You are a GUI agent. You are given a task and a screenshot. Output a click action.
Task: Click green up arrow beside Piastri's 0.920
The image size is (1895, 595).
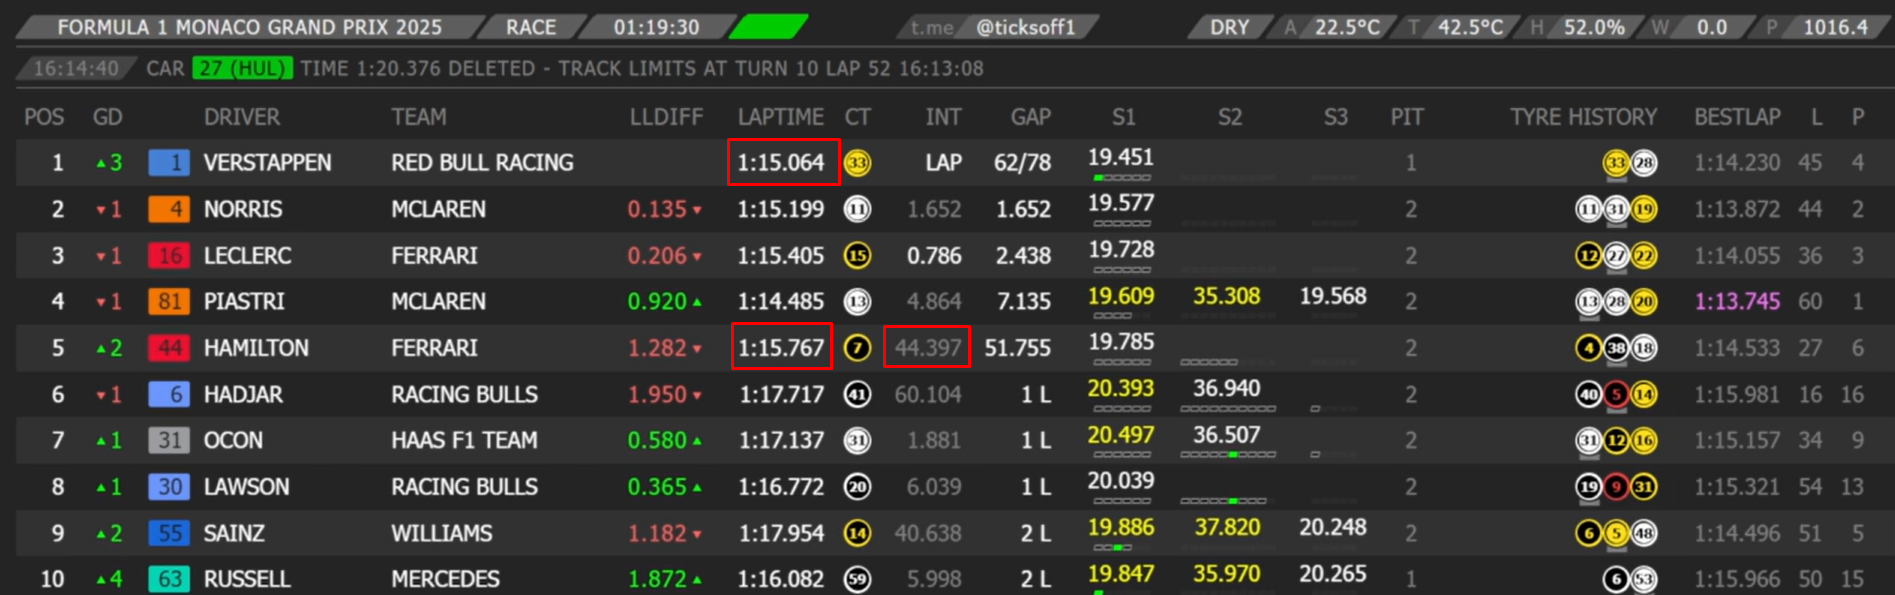[697, 302]
